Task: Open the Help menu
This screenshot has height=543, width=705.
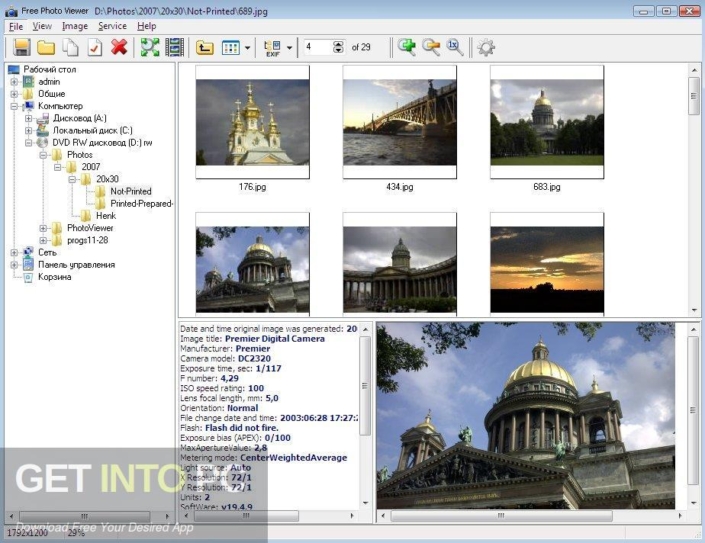Action: pos(147,26)
